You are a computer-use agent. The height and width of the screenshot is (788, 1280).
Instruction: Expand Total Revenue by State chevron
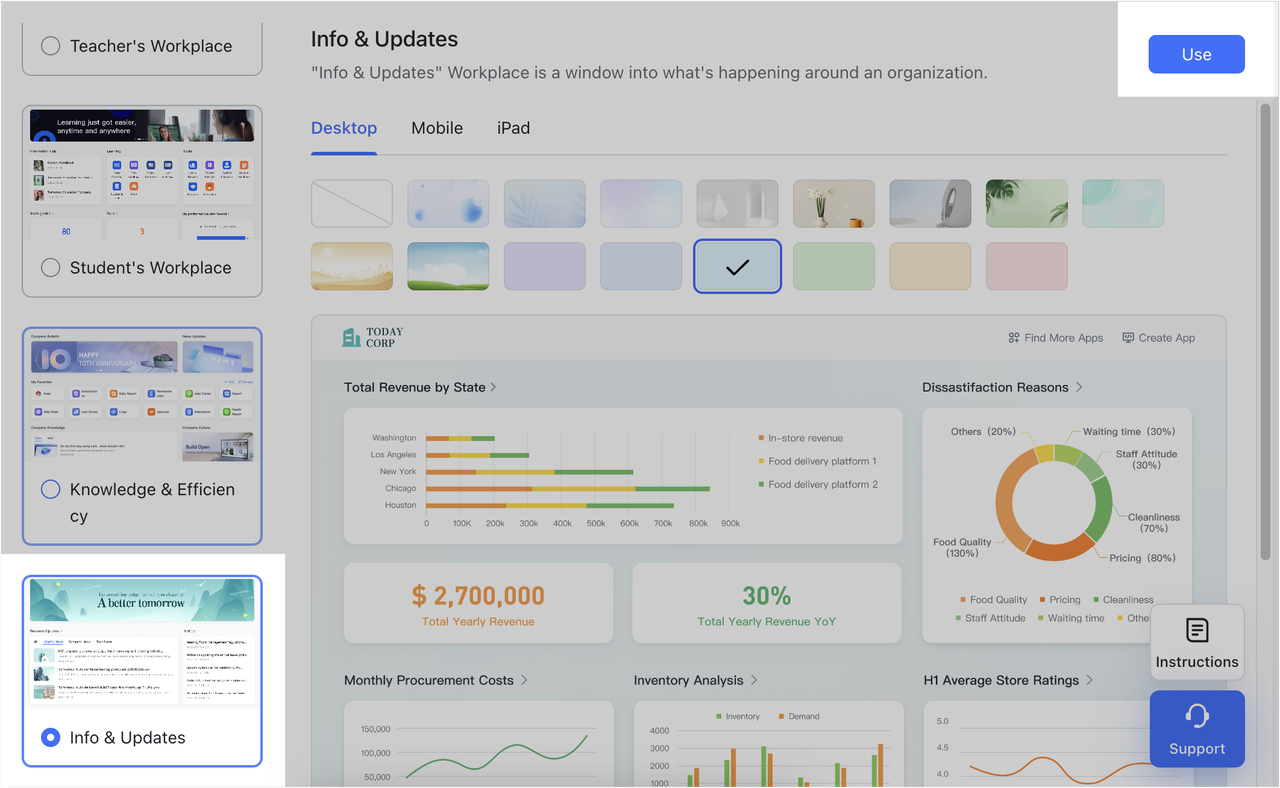coord(493,387)
